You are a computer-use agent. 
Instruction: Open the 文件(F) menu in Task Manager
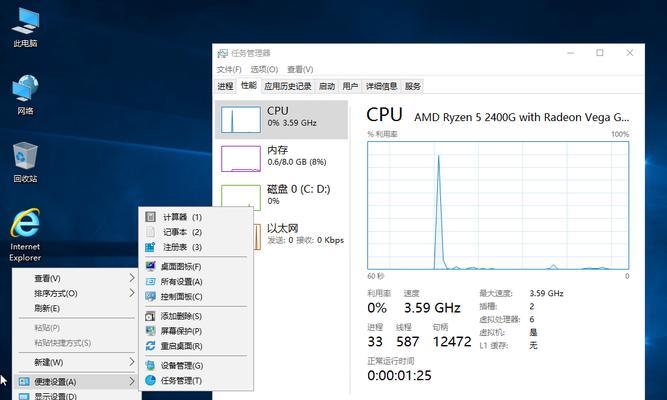click(x=229, y=69)
